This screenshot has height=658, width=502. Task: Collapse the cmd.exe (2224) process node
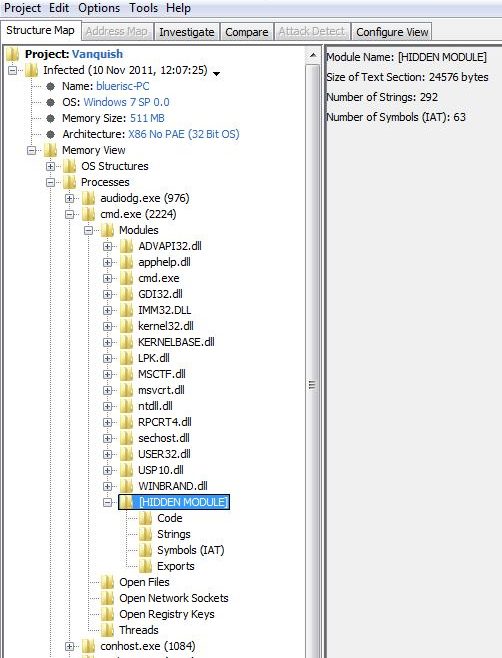(69, 214)
